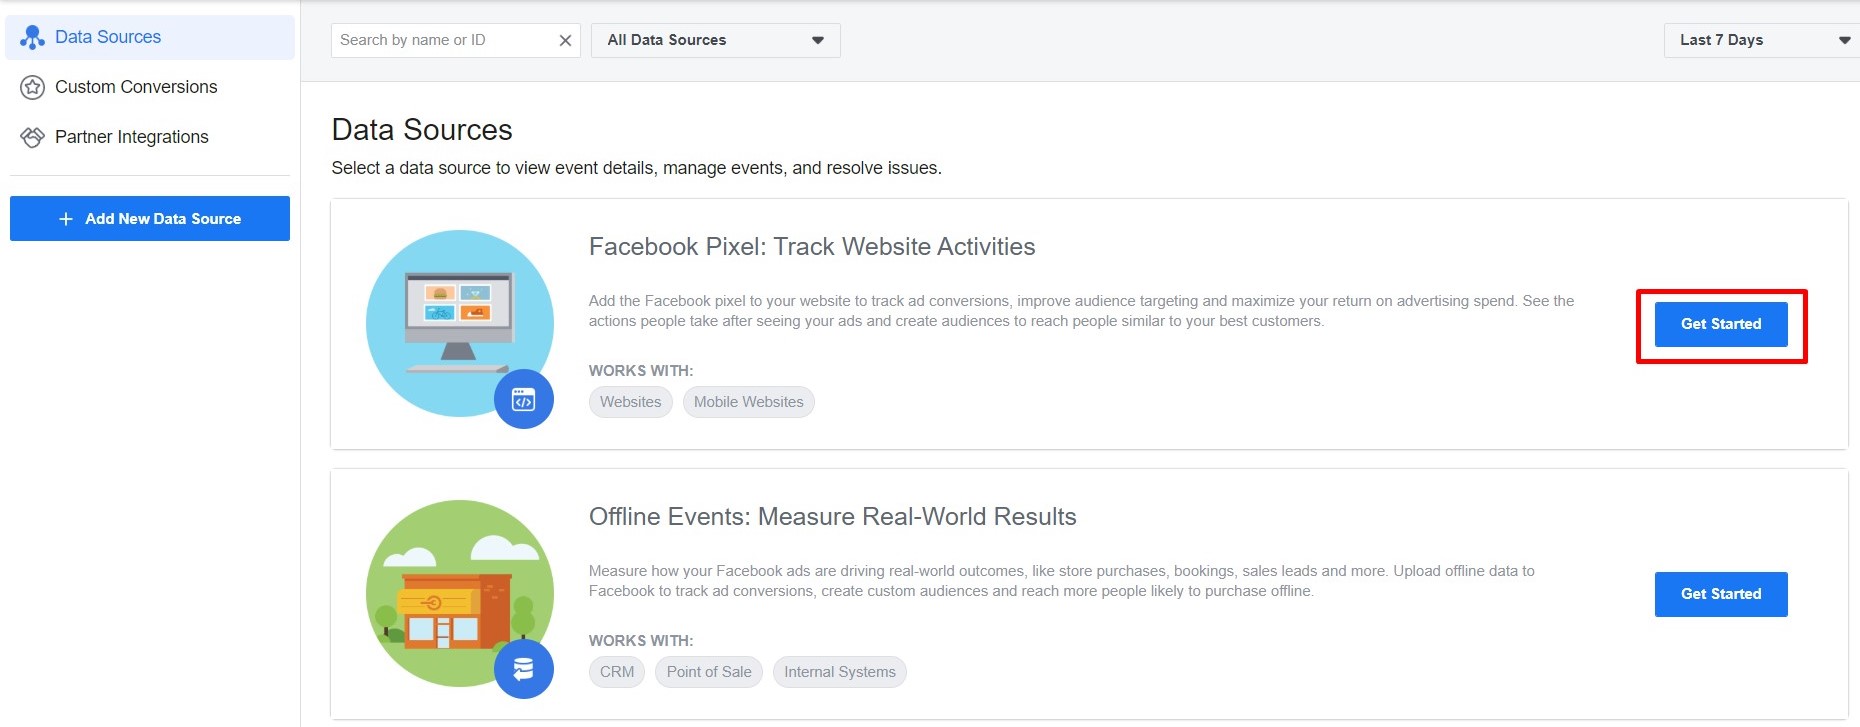Viewport: 1860px width, 727px height.
Task: Click the Mobile Websites tag
Action: (749, 402)
